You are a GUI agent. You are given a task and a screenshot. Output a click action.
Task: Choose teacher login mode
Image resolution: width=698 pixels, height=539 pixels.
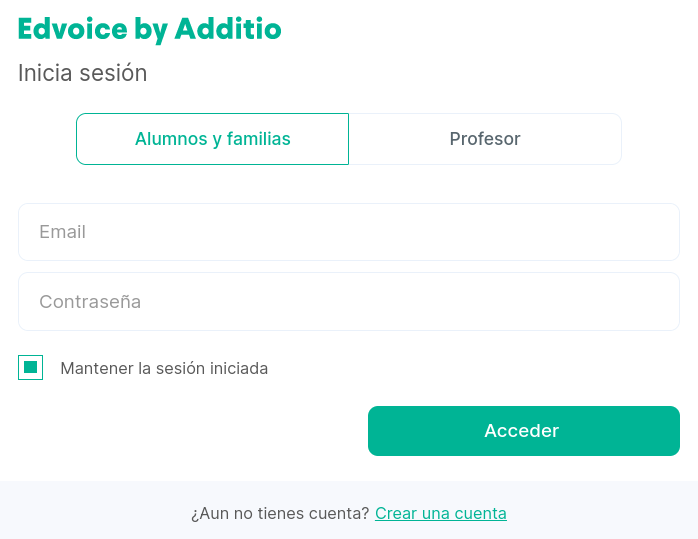pyautogui.click(x=485, y=139)
